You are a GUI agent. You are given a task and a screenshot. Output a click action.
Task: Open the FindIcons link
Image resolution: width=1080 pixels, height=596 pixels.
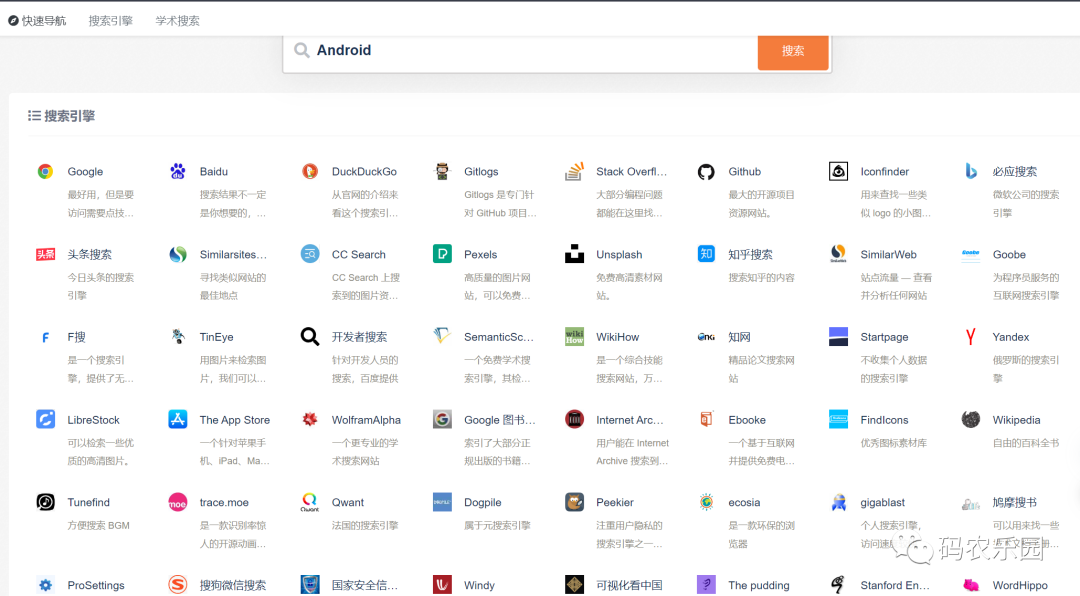884,420
